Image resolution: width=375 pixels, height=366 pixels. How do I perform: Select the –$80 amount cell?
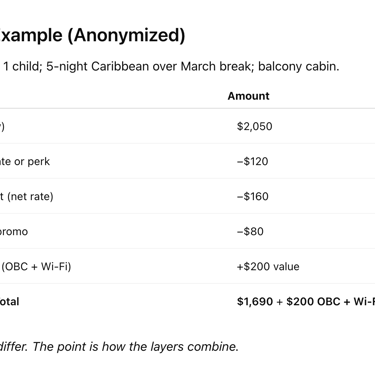click(250, 231)
